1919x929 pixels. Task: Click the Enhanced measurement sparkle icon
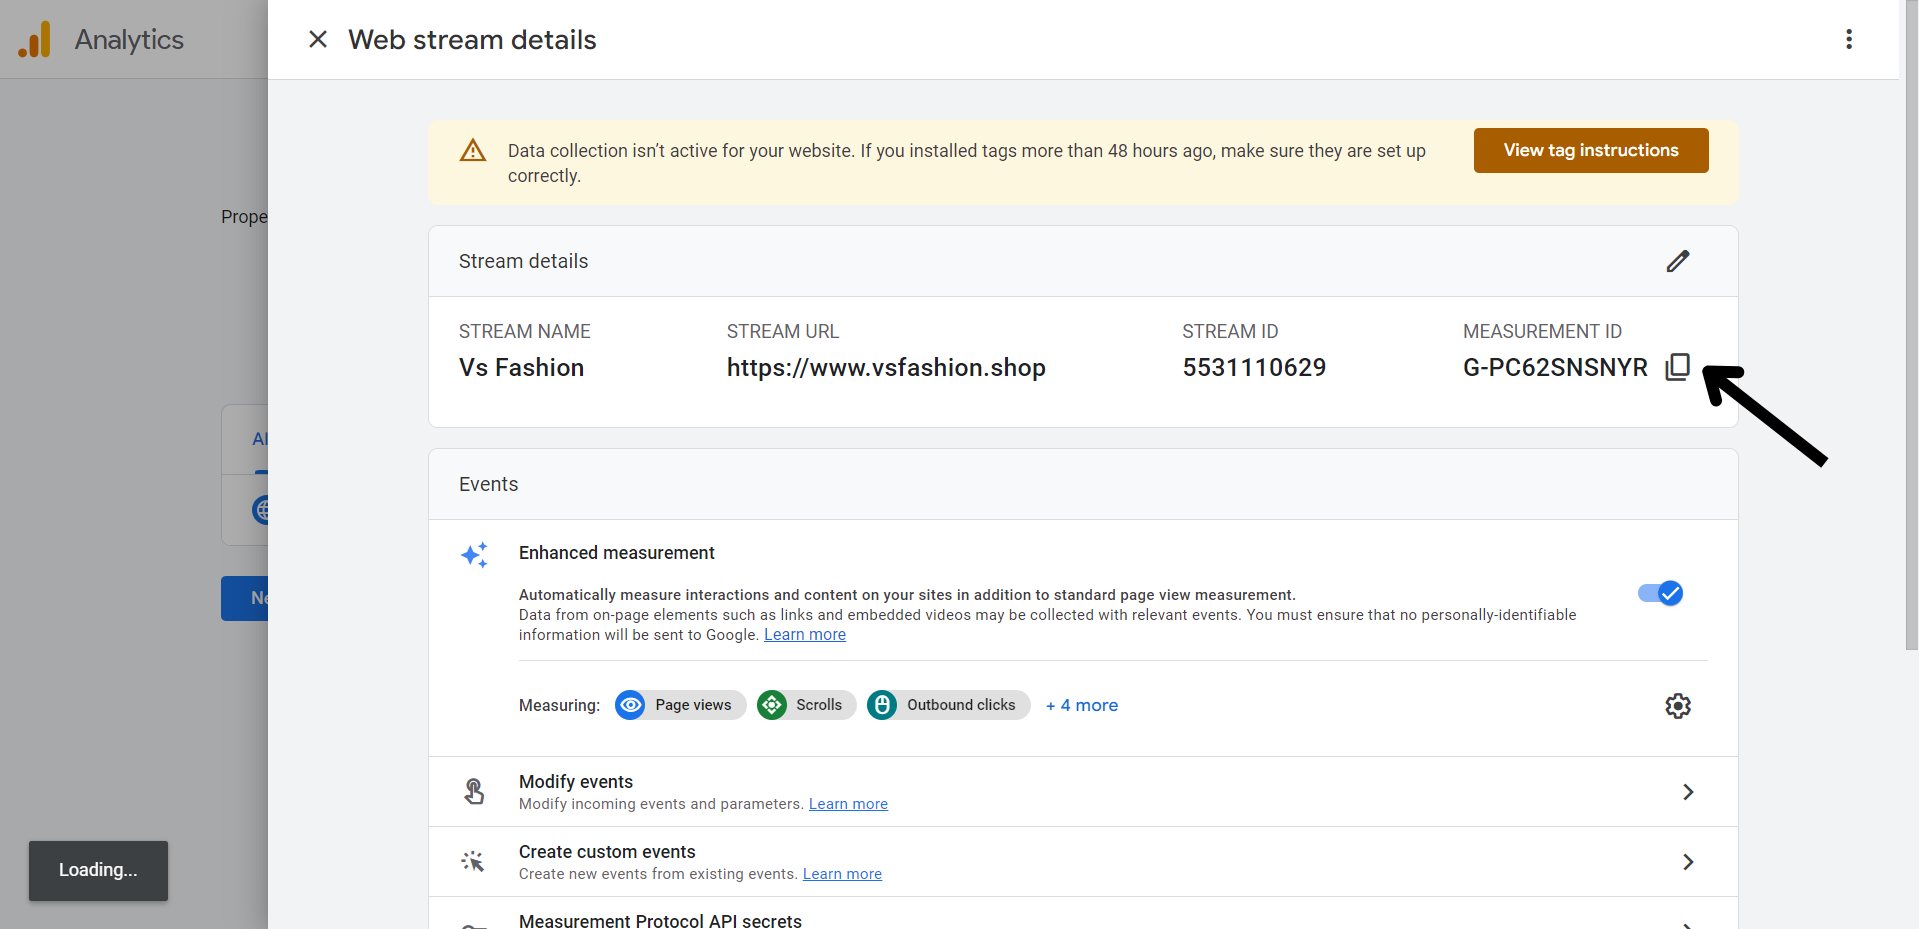point(474,555)
